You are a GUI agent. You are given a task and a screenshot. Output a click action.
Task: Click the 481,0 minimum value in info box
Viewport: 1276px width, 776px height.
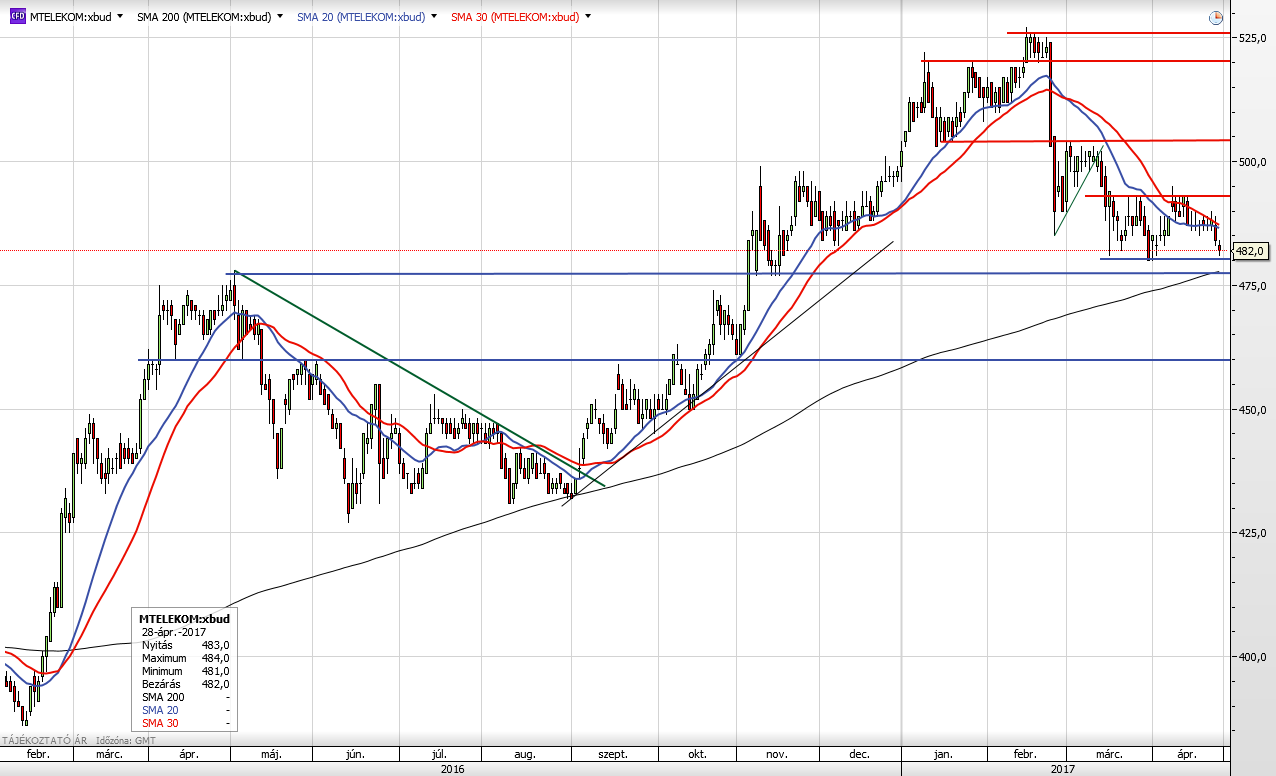coord(216,671)
